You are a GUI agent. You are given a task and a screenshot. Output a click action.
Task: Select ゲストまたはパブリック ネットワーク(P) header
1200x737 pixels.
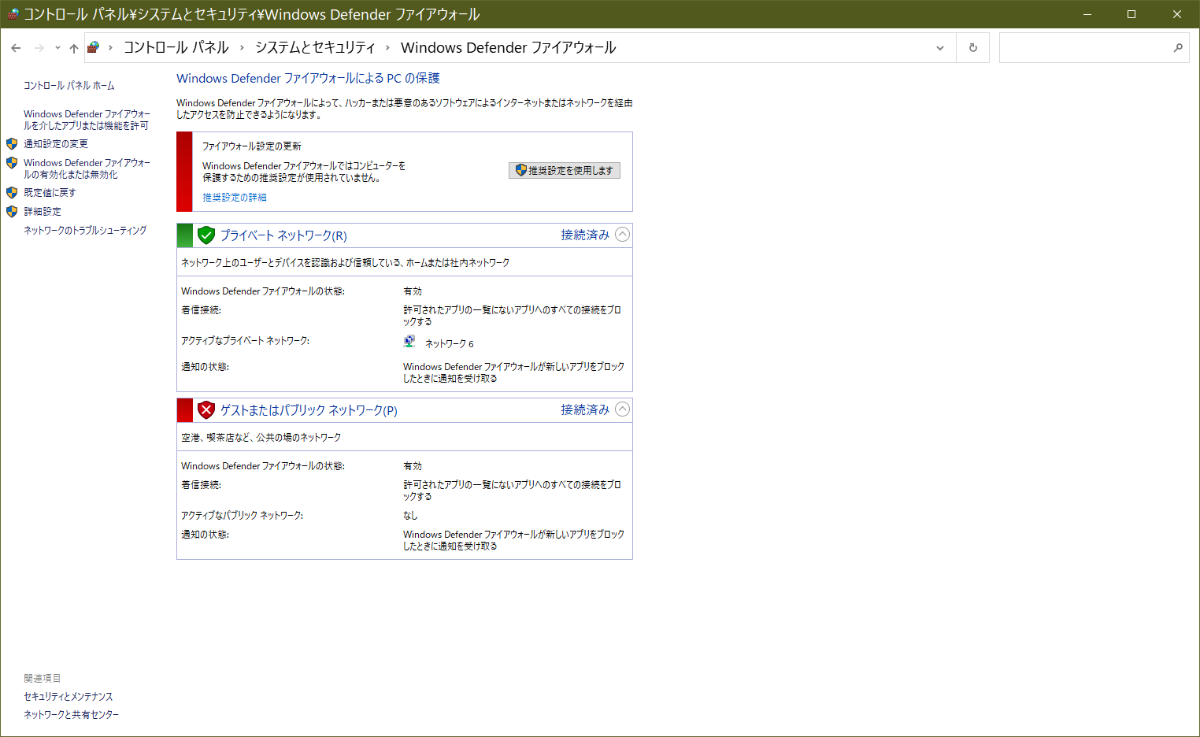coord(309,410)
